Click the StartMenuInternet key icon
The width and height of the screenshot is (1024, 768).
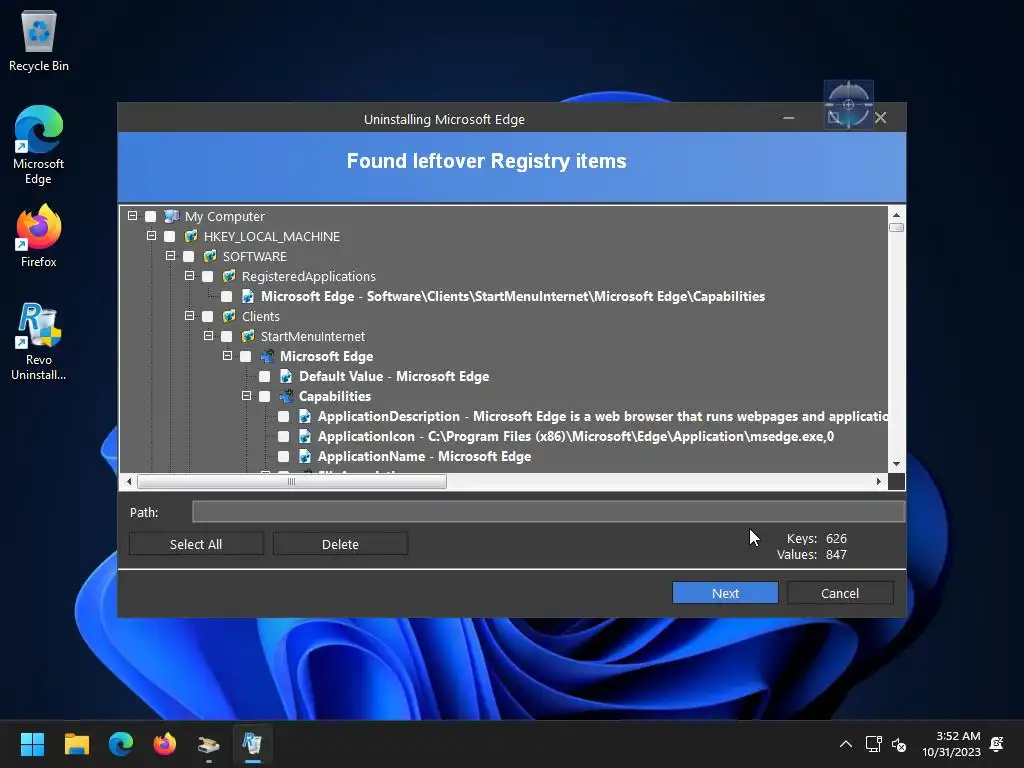(x=248, y=336)
